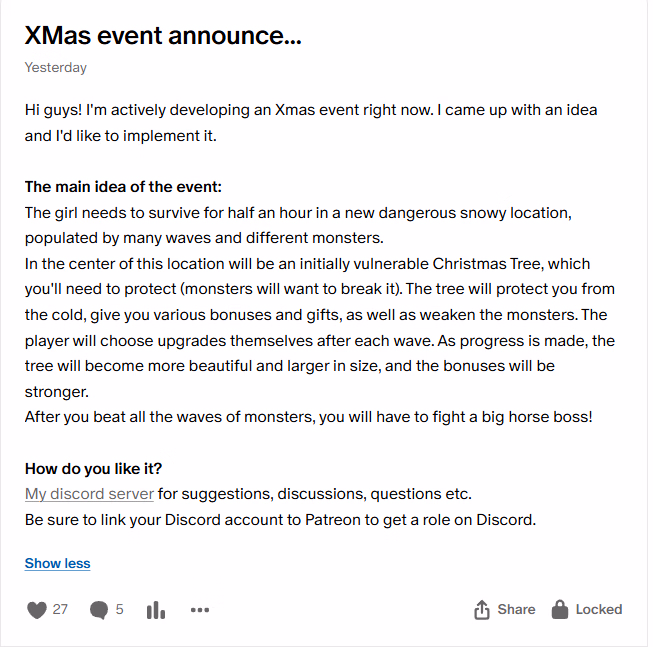Click the like count number 27
Viewport: 653px width, 647px height.
[x=60, y=609]
